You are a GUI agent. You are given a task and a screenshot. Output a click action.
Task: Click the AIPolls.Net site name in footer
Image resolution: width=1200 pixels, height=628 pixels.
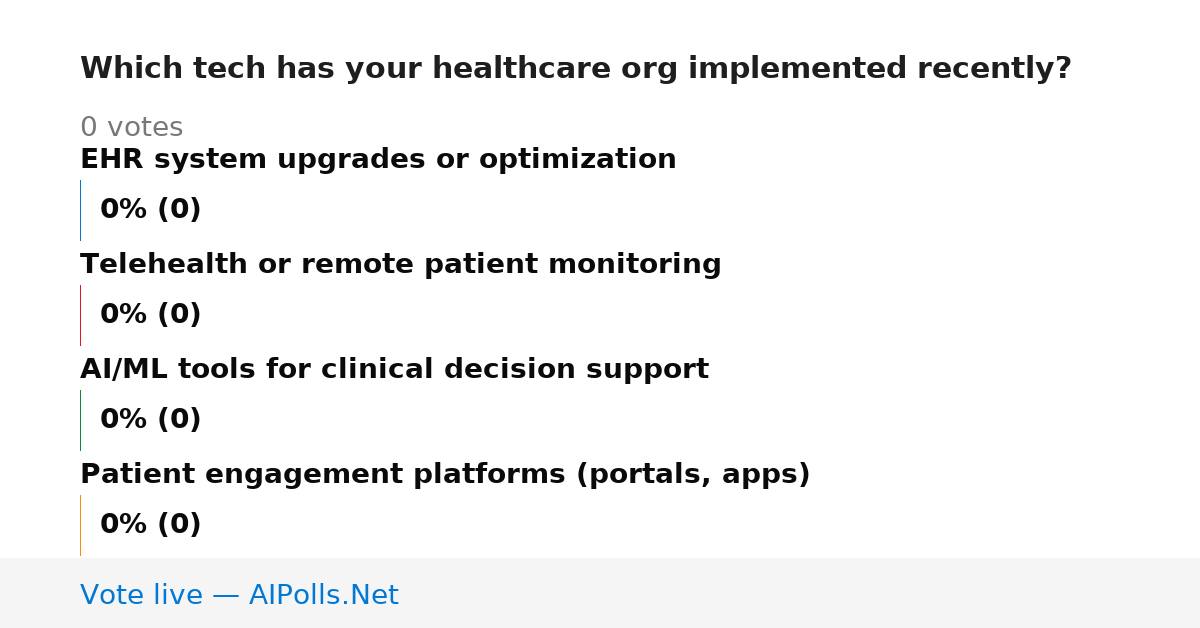coord(323,595)
